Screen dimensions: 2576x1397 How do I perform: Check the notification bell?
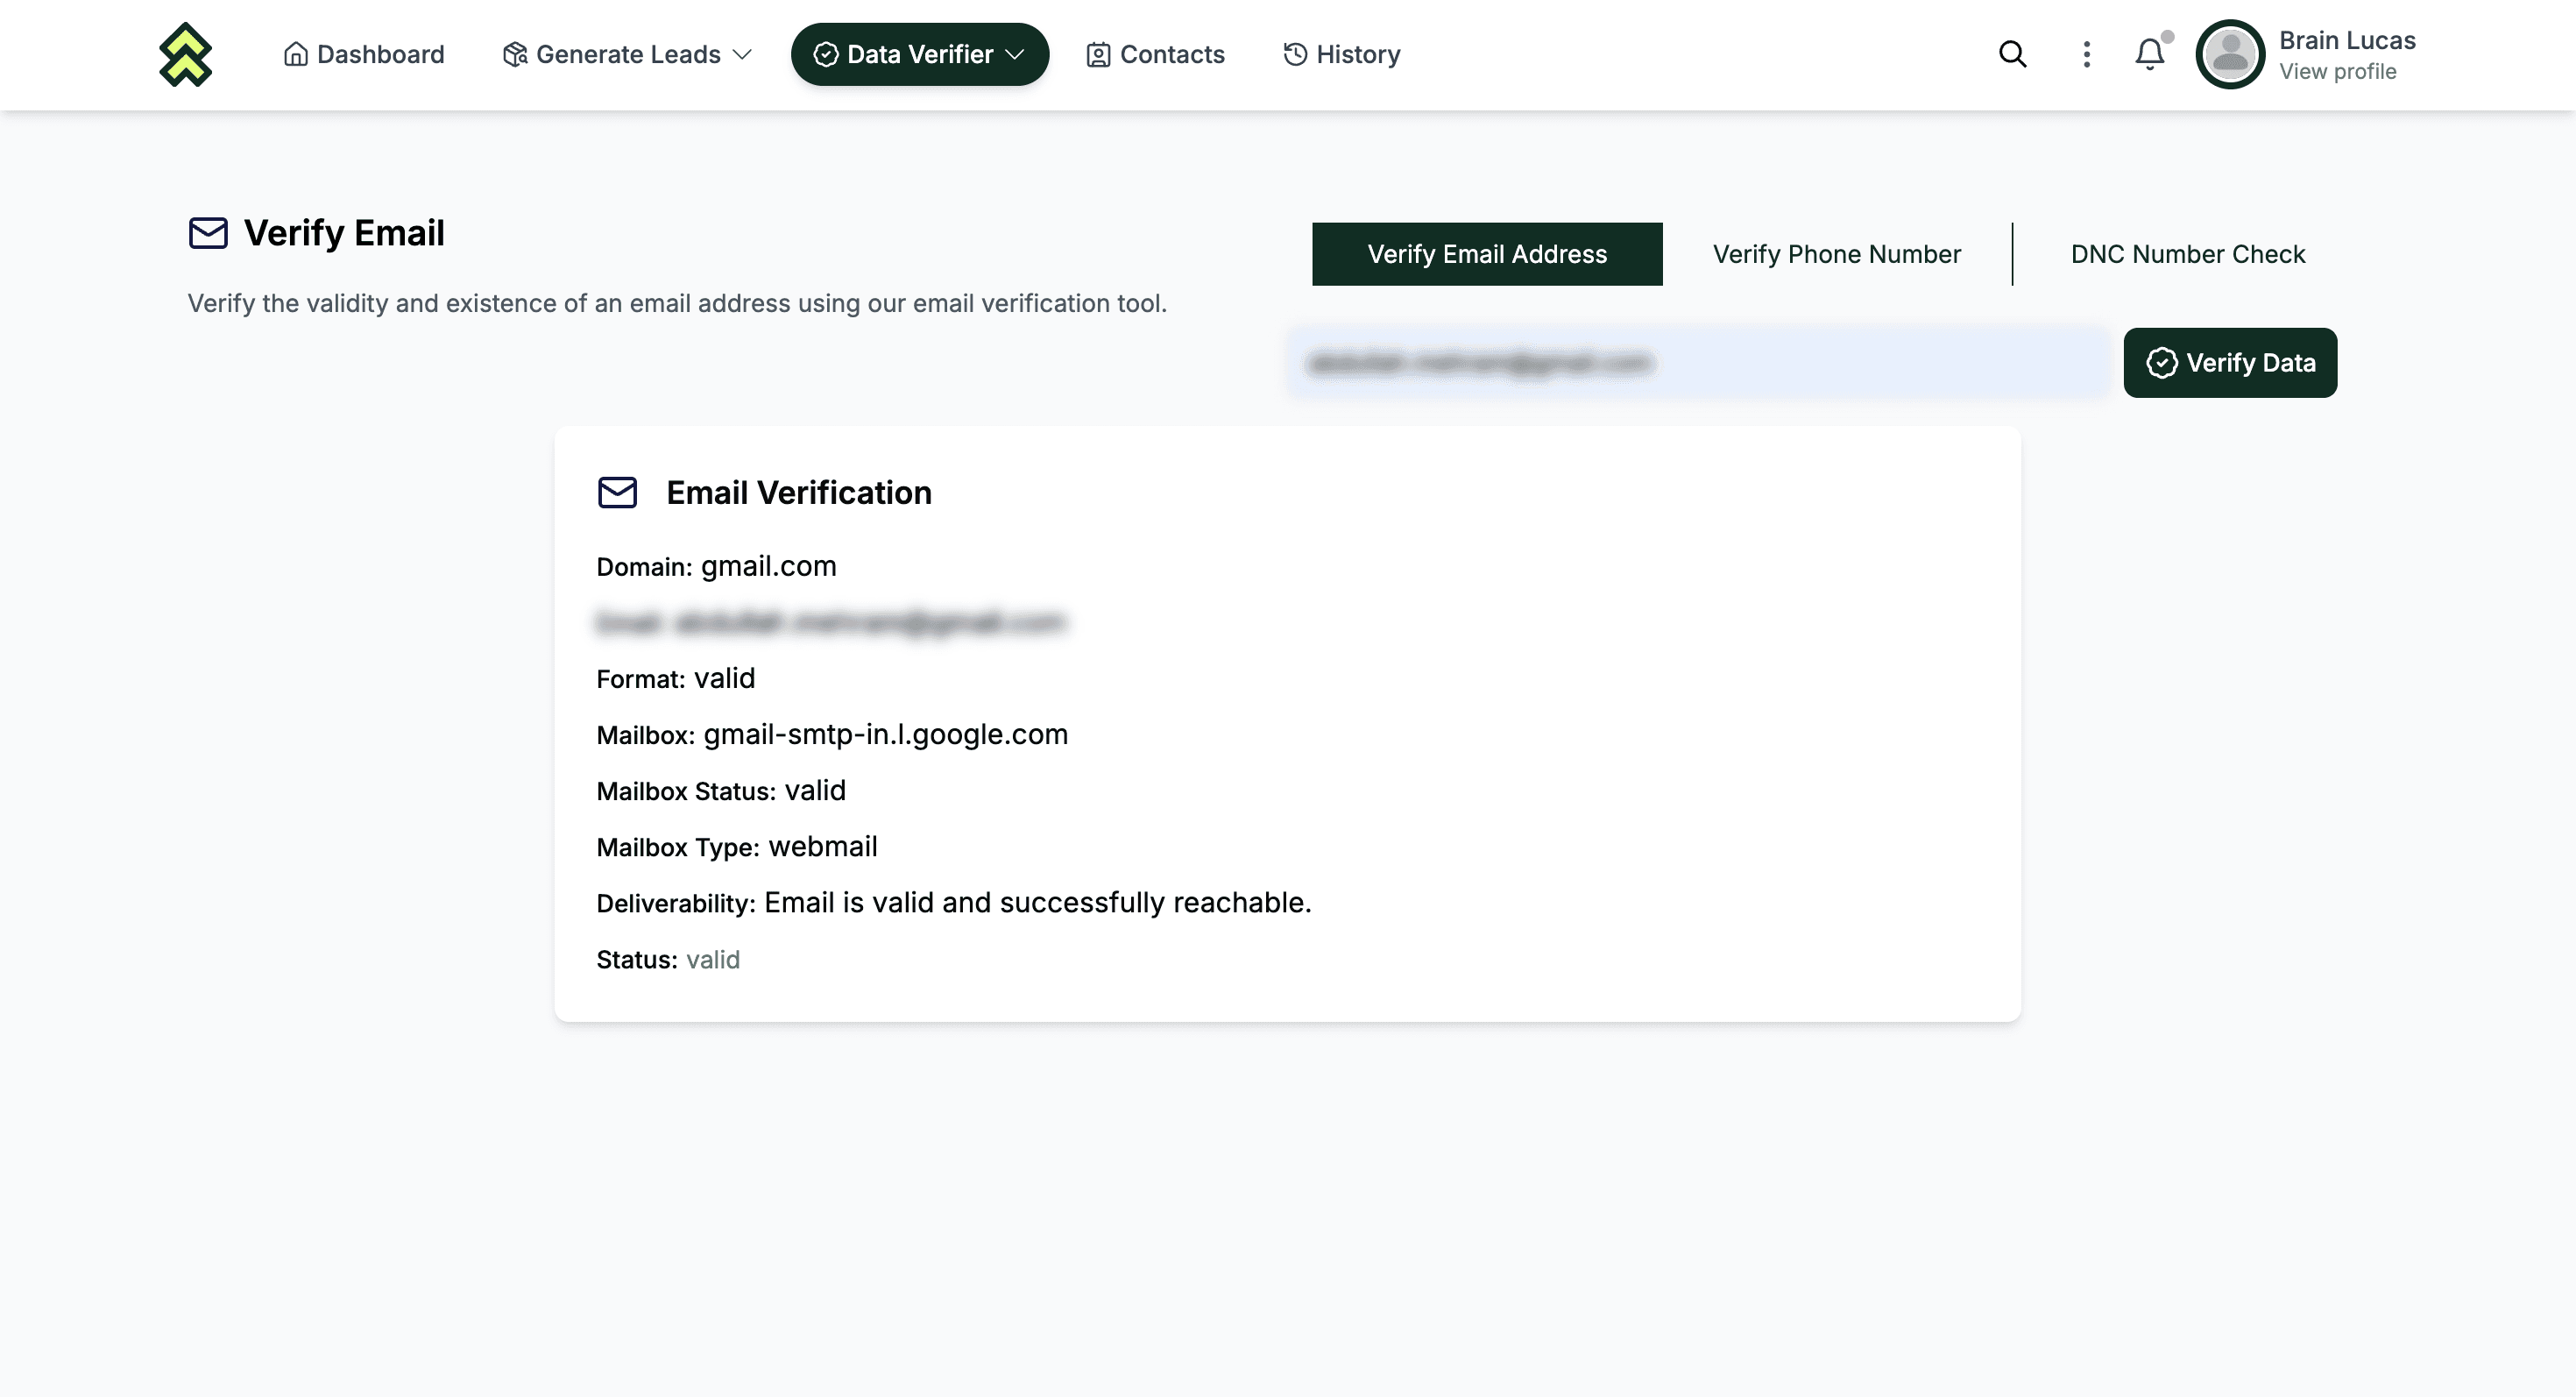click(x=2150, y=54)
